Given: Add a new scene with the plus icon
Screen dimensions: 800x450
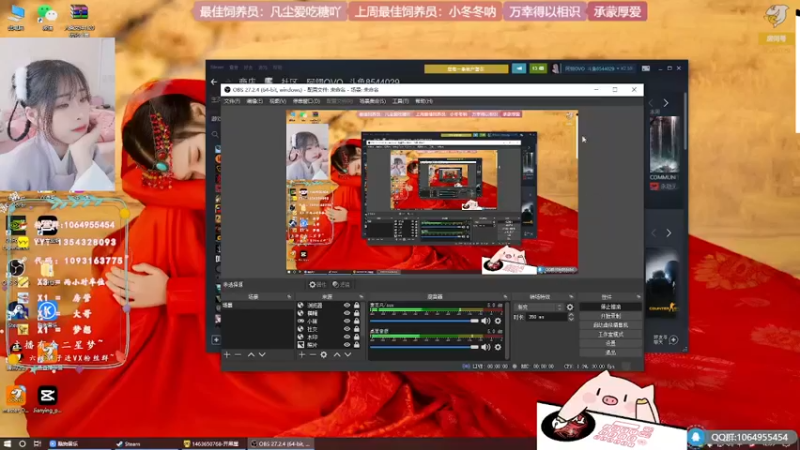Looking at the screenshot, I should click(227, 355).
